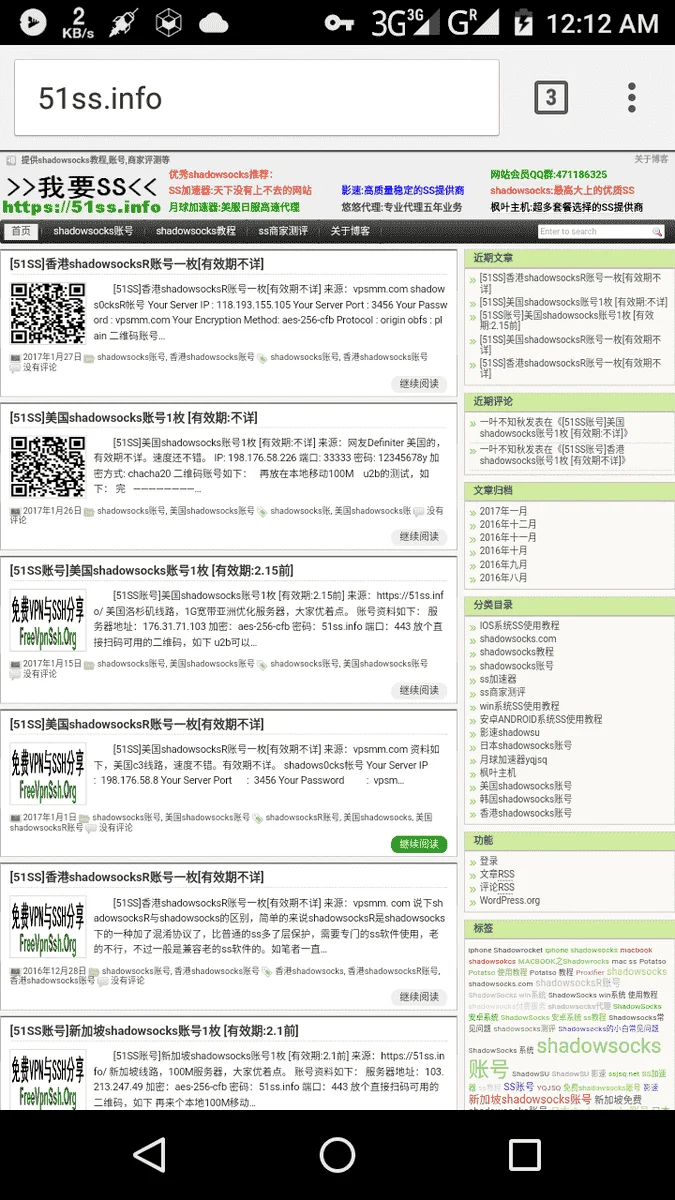Image resolution: width=675 pixels, height=1200 pixels.
Task: Click 月球加速器:美服日服高速代理 ad link
Action: (234, 207)
